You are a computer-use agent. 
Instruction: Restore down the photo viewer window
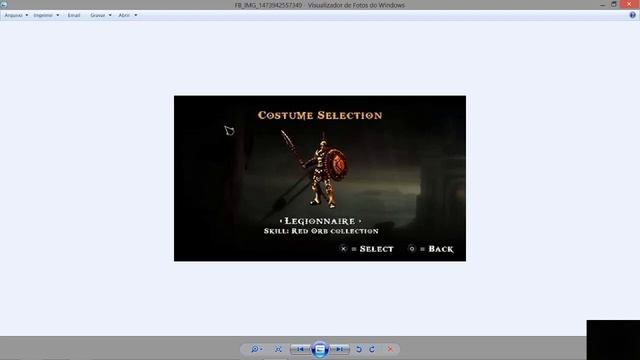614,4
